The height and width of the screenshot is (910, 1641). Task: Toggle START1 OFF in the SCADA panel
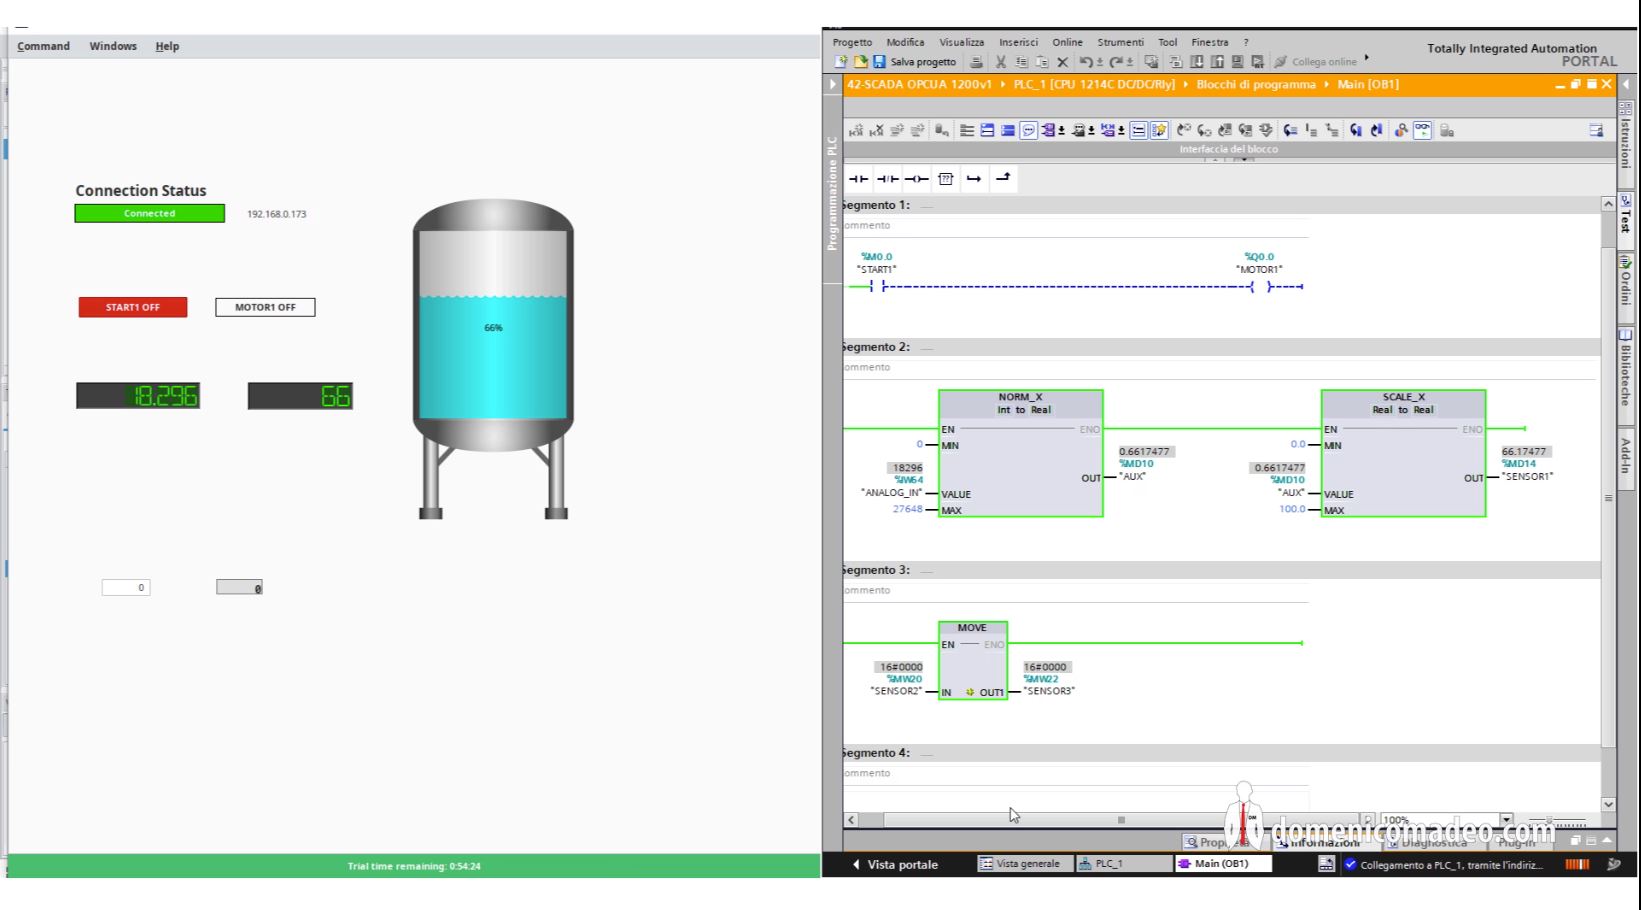[x=132, y=307]
